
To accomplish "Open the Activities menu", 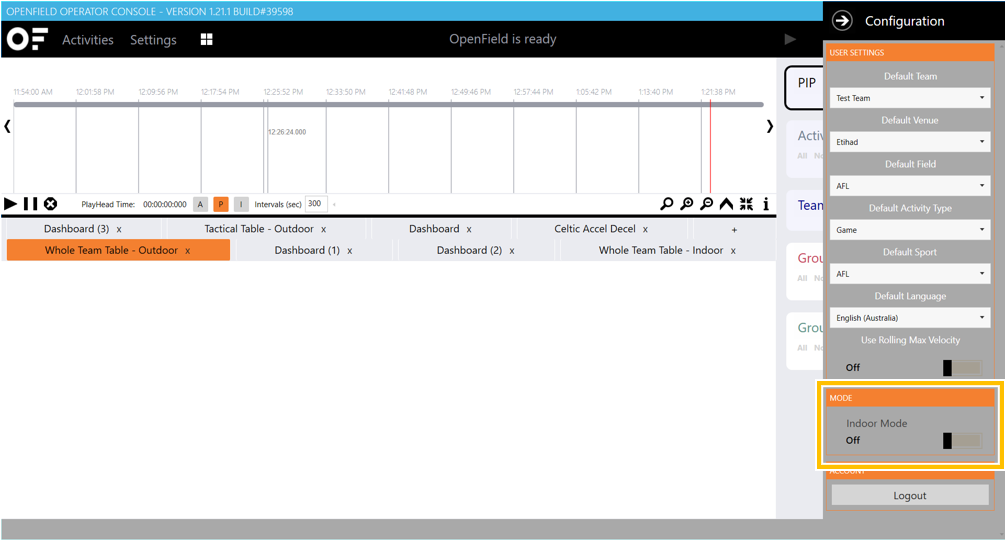I will coord(87,40).
